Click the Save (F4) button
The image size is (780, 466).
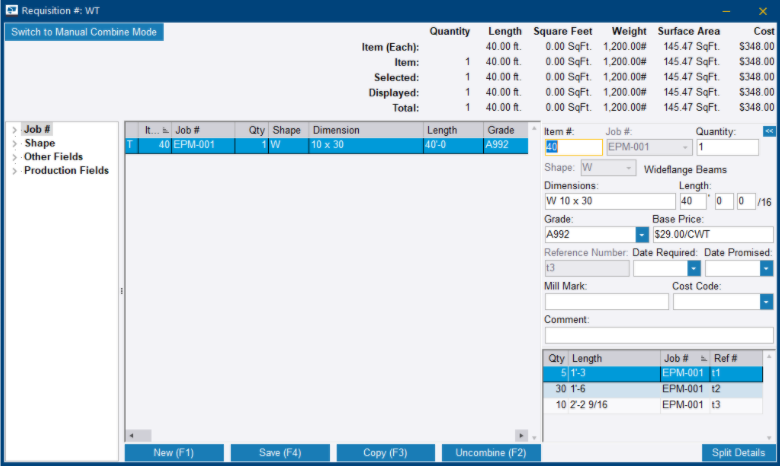tap(280, 453)
